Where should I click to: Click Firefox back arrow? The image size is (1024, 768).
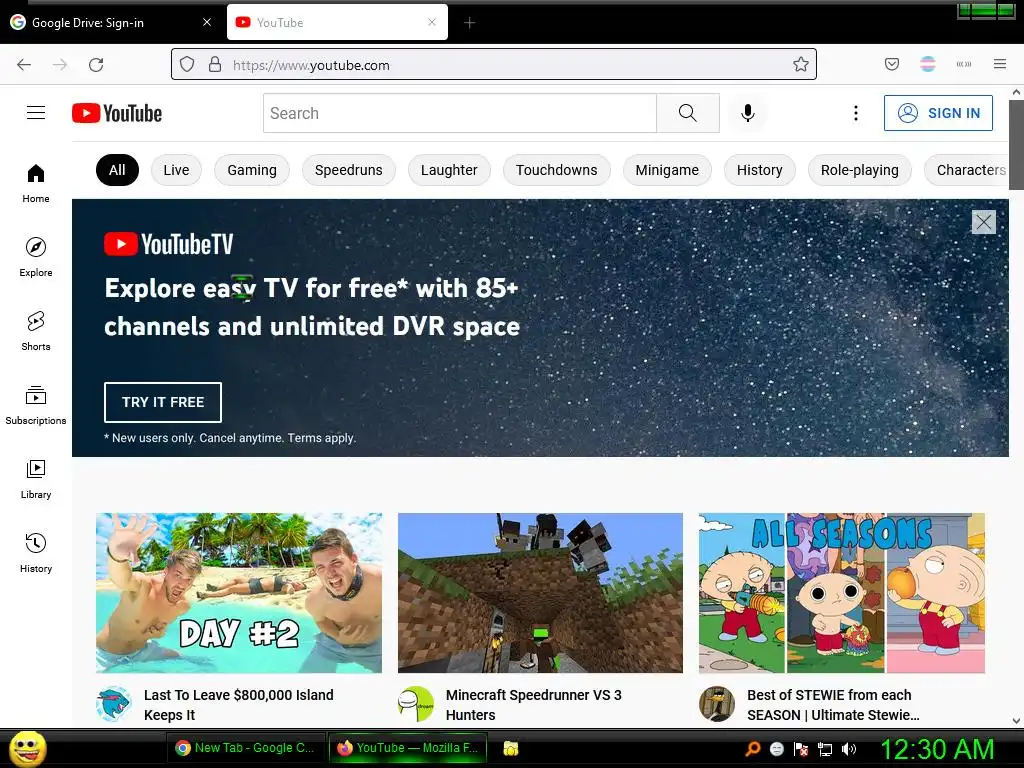(x=24, y=65)
